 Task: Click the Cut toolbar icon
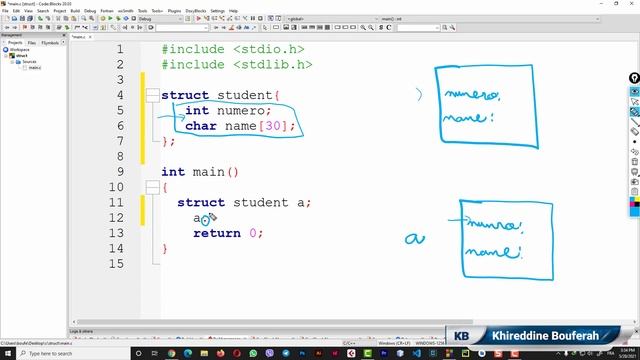(58, 19)
